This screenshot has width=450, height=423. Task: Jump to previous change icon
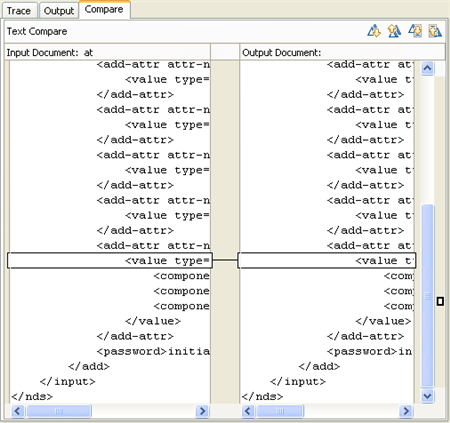[x=435, y=31]
